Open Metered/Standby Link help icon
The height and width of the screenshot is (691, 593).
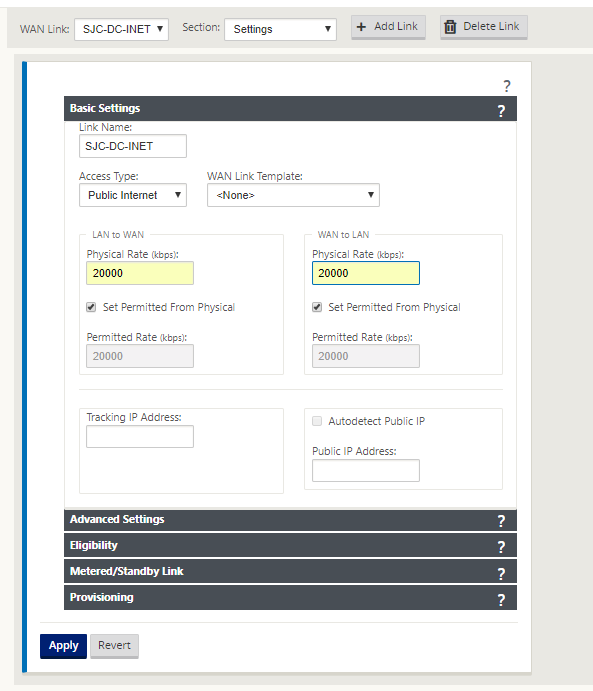coord(501,573)
